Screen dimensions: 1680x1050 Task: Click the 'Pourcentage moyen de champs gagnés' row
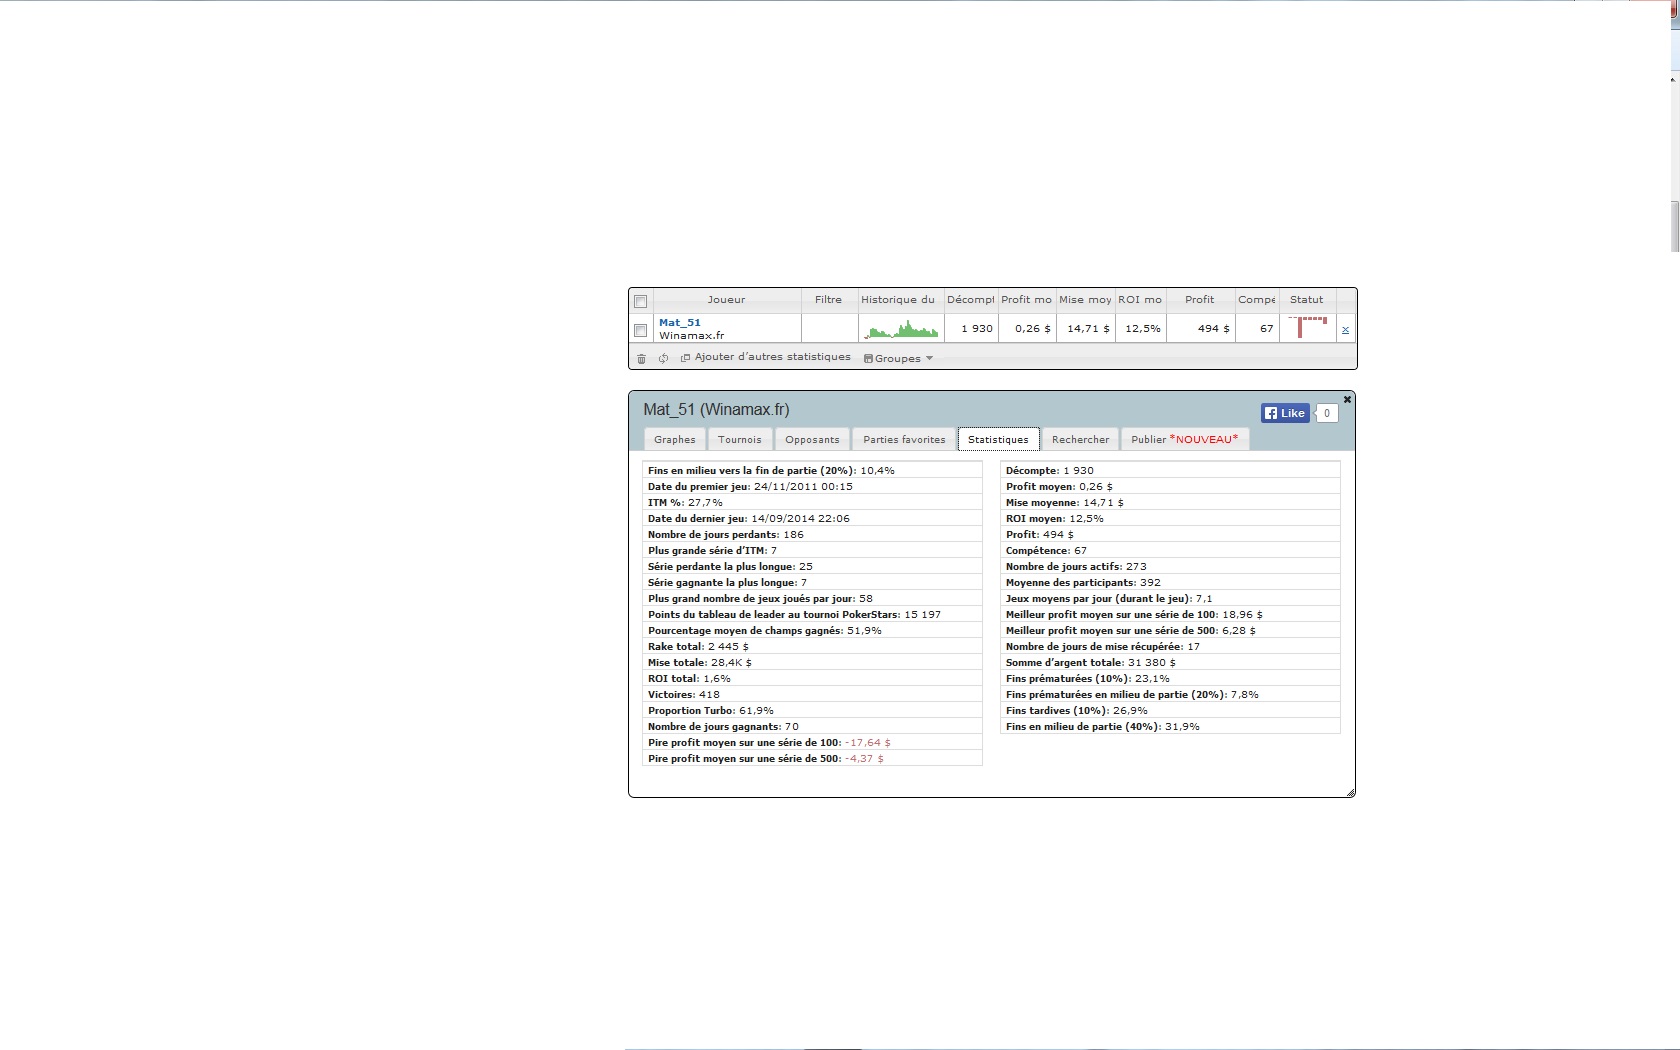click(x=812, y=631)
